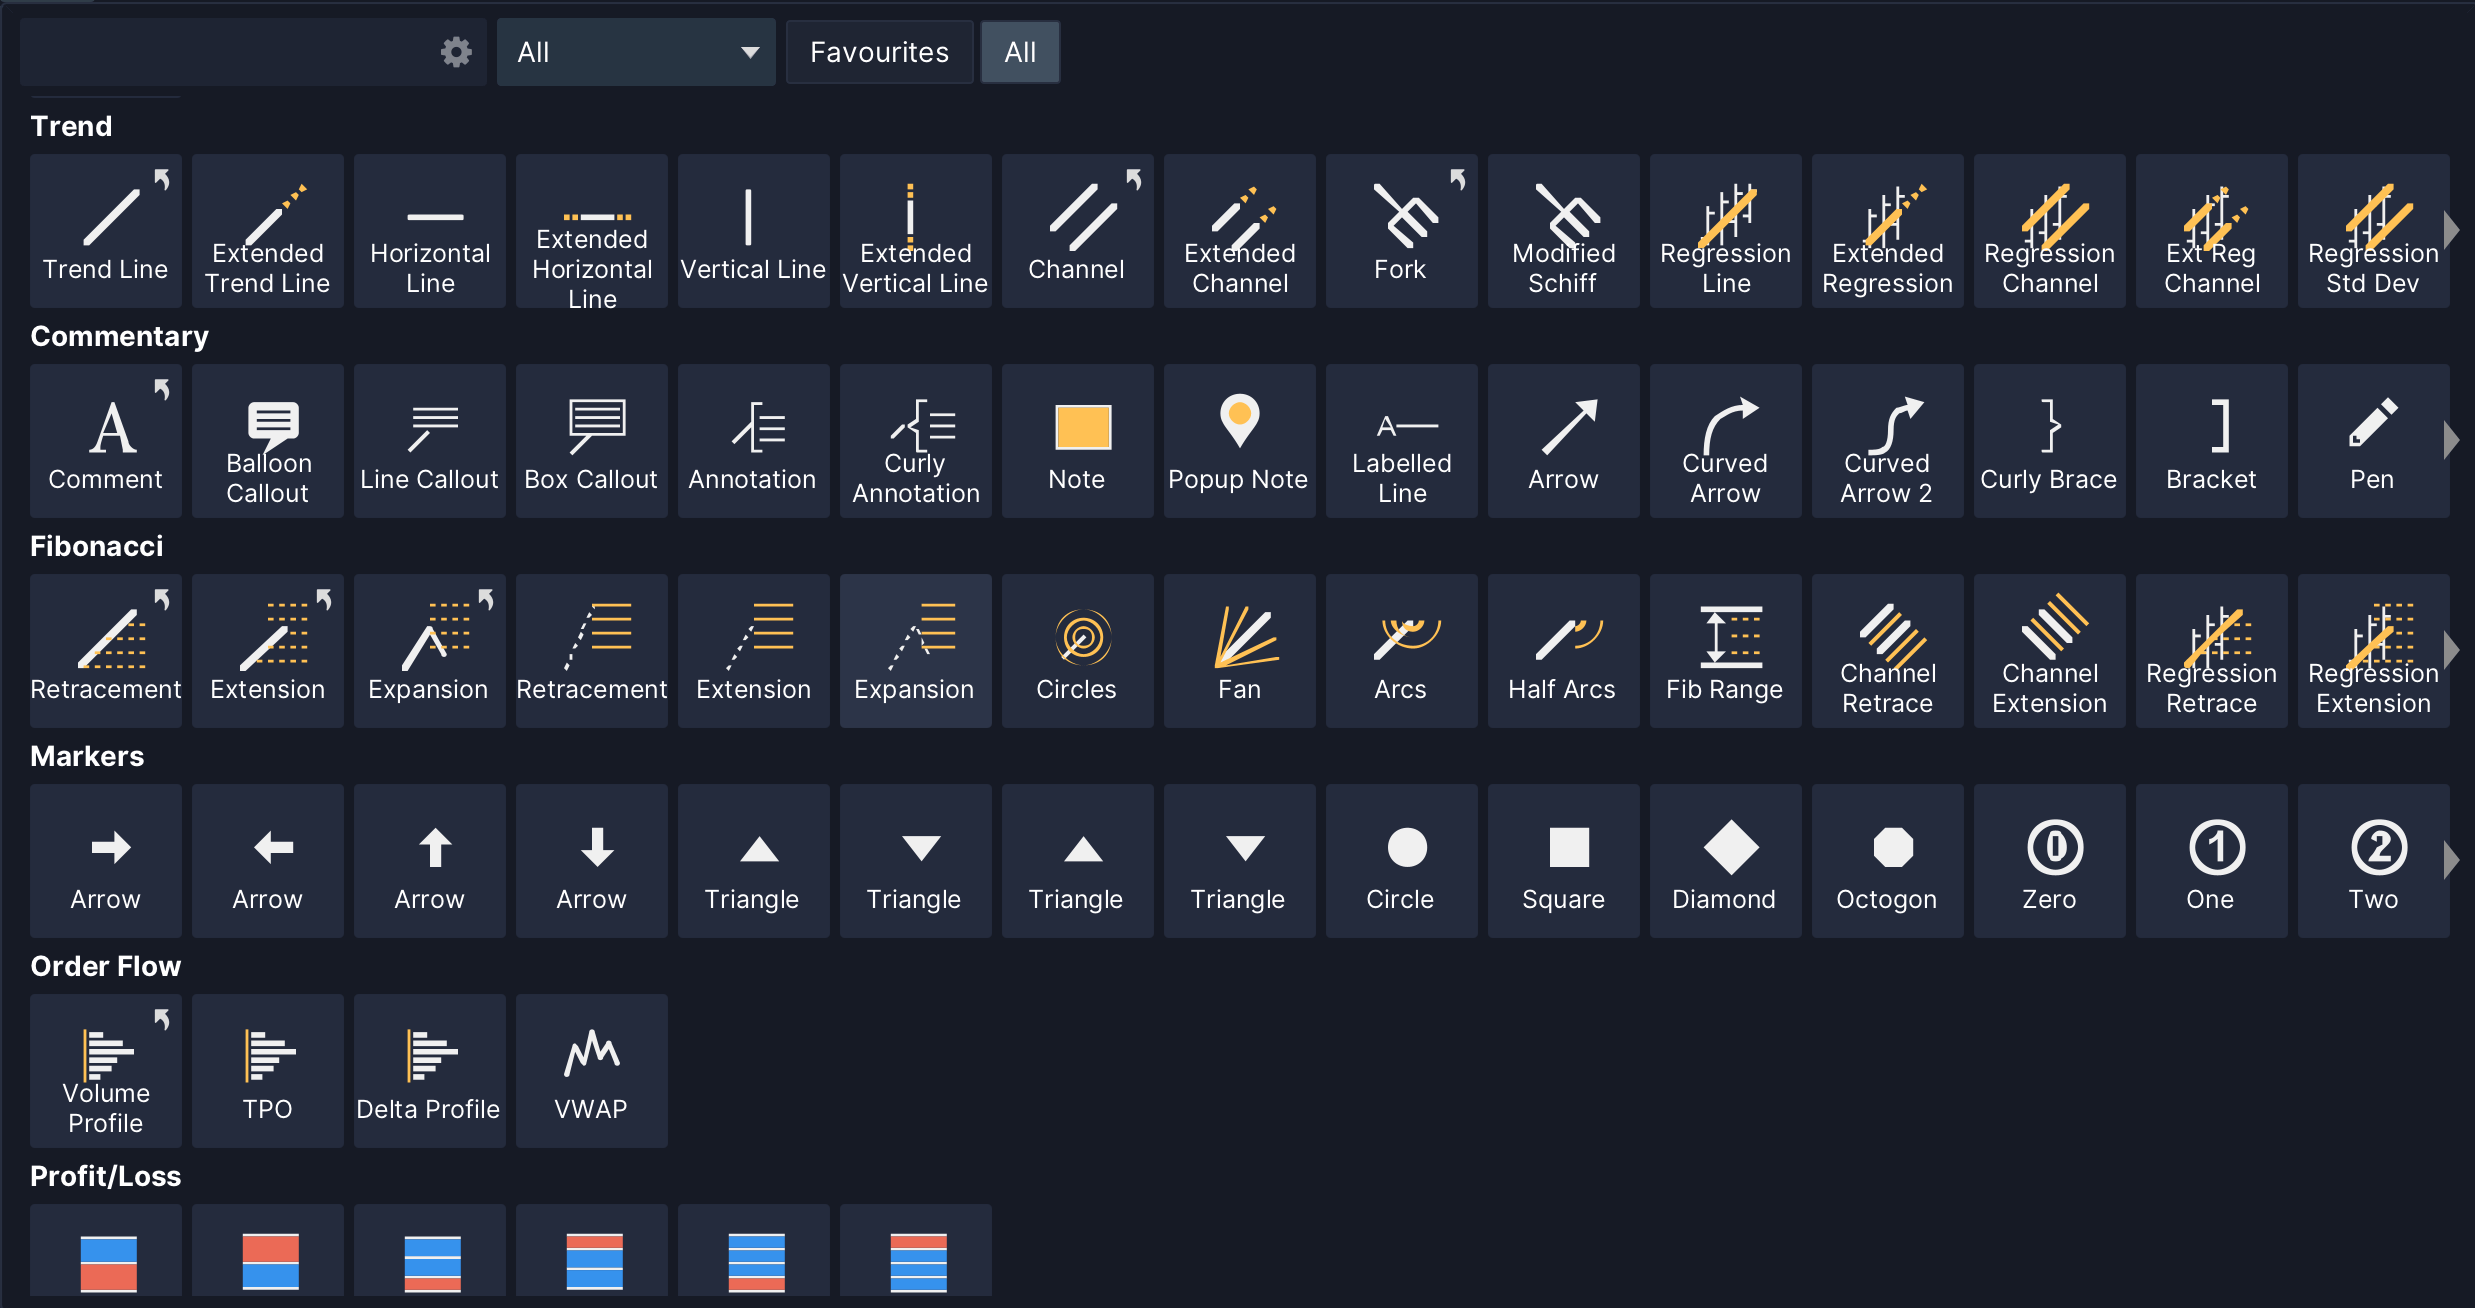Pick the Modified Schiff tool
The height and width of the screenshot is (1308, 2475).
(1563, 230)
